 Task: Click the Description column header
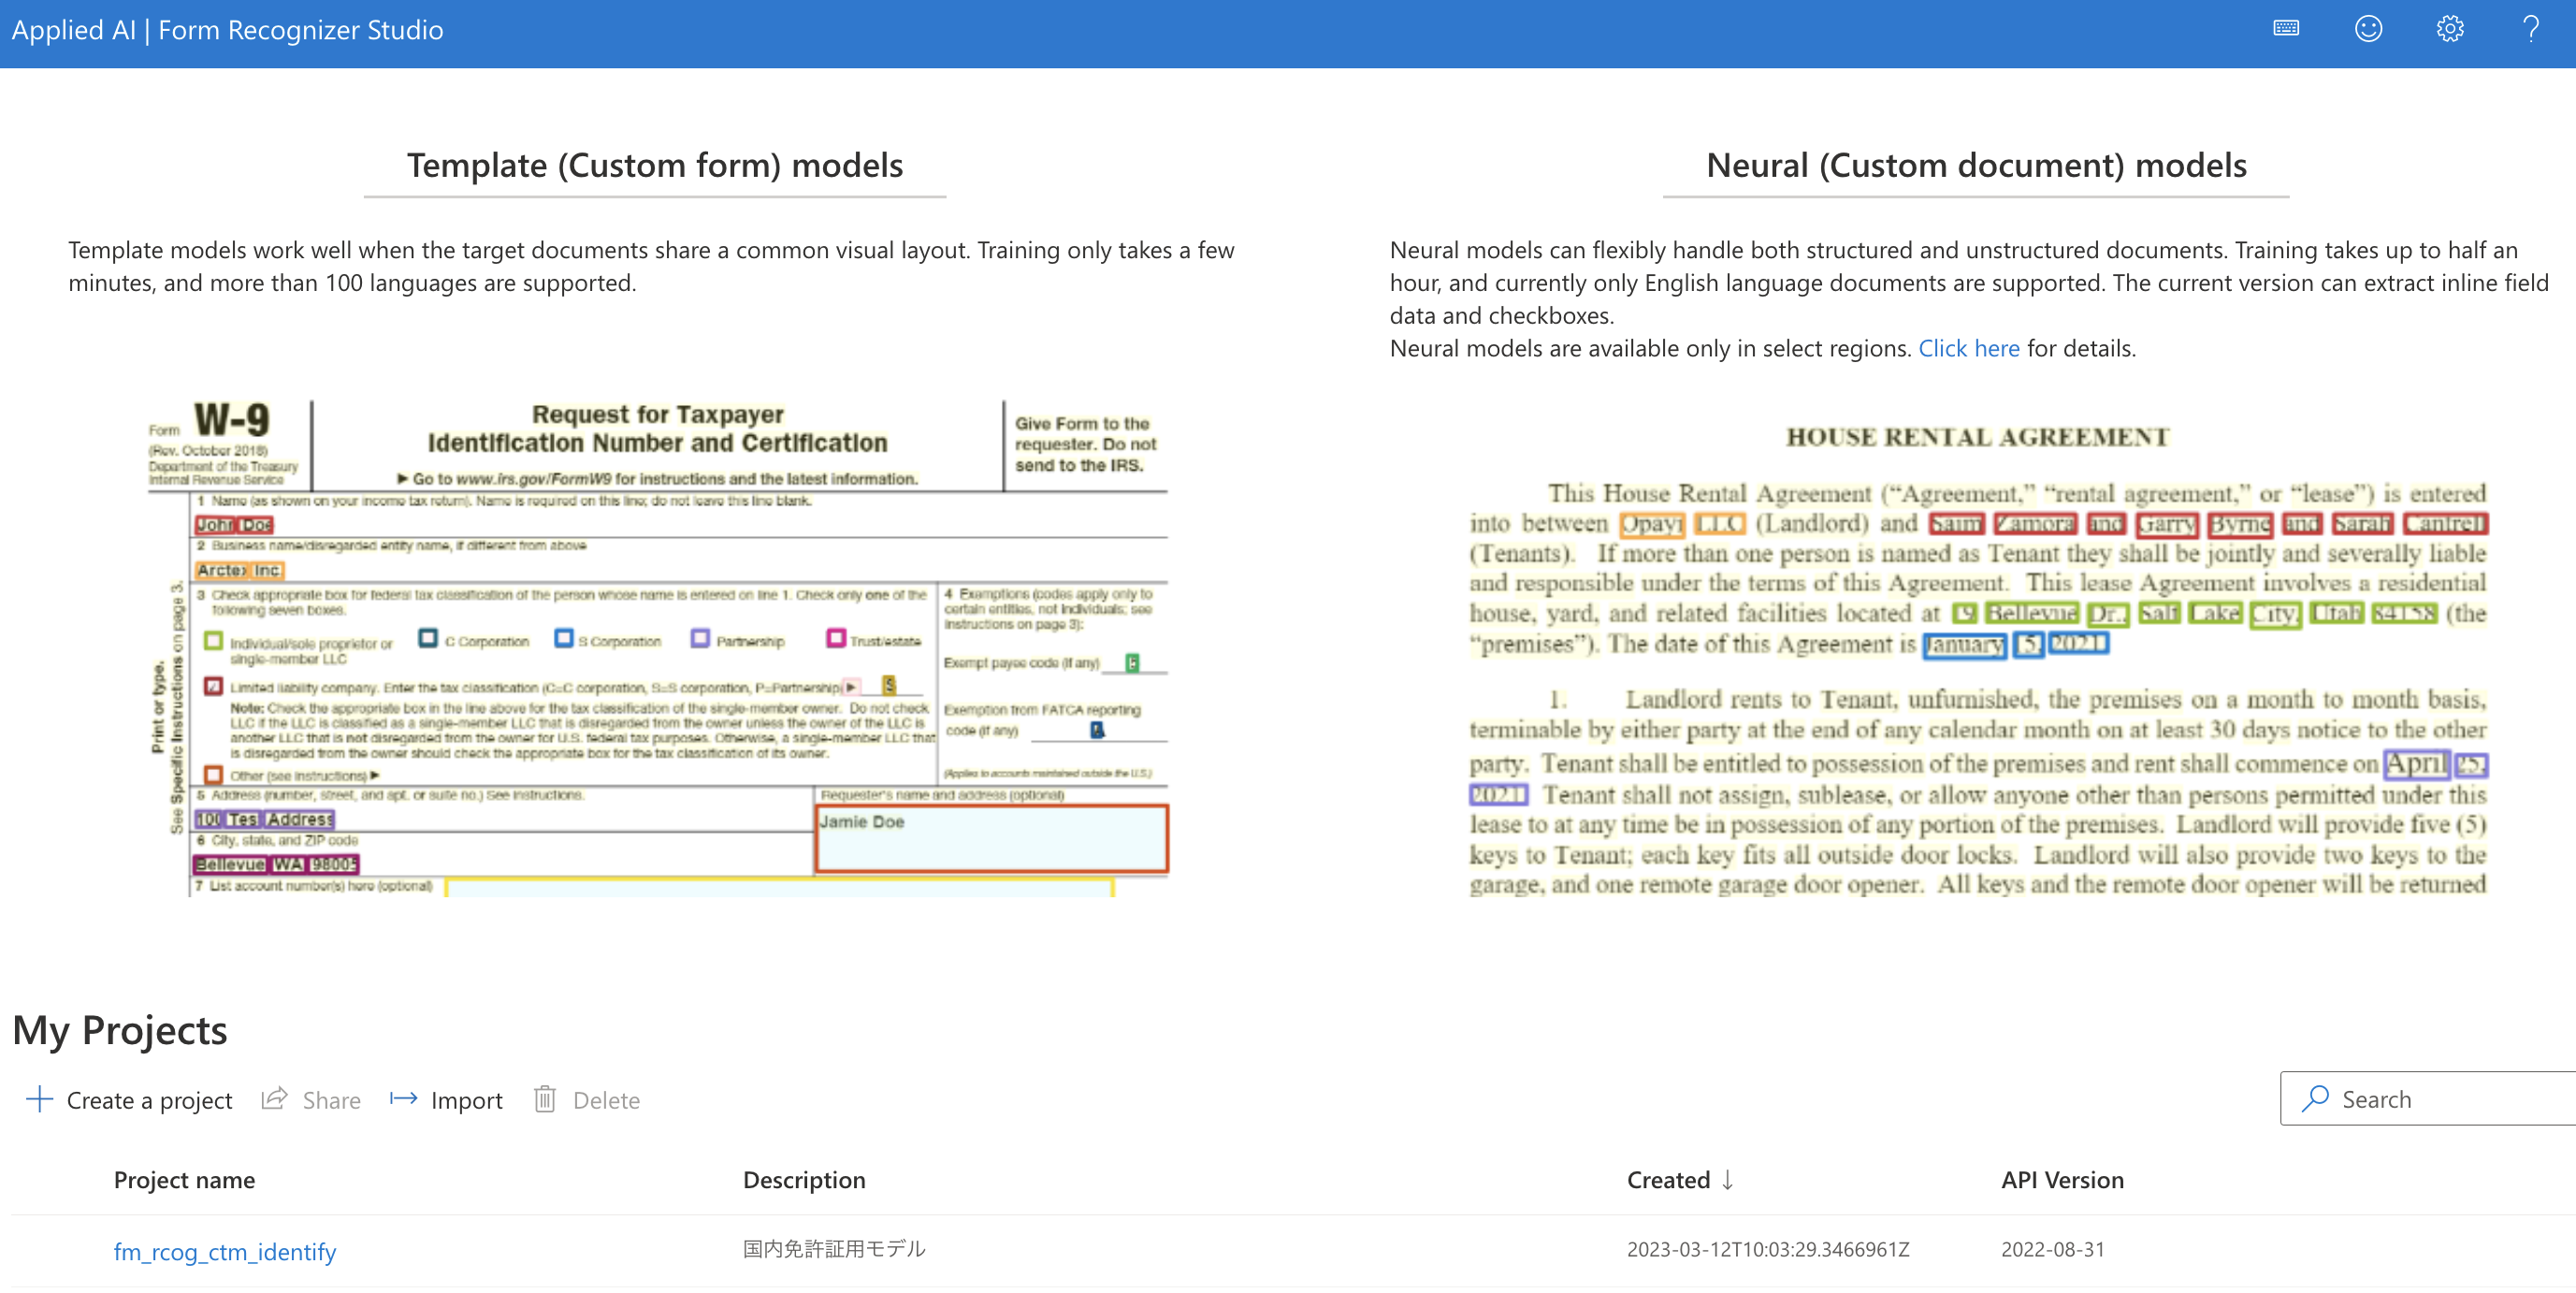pos(804,1179)
